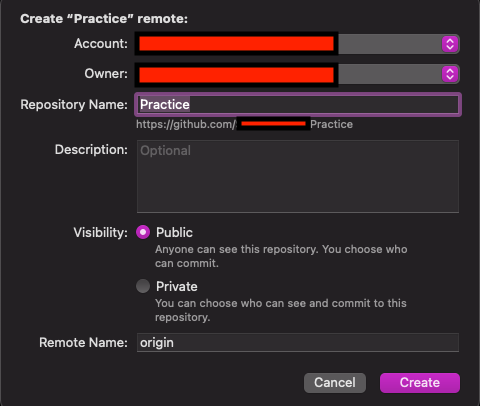Viewport: 480px width, 406px height.
Task: Click the Public label text
Action: click(174, 232)
